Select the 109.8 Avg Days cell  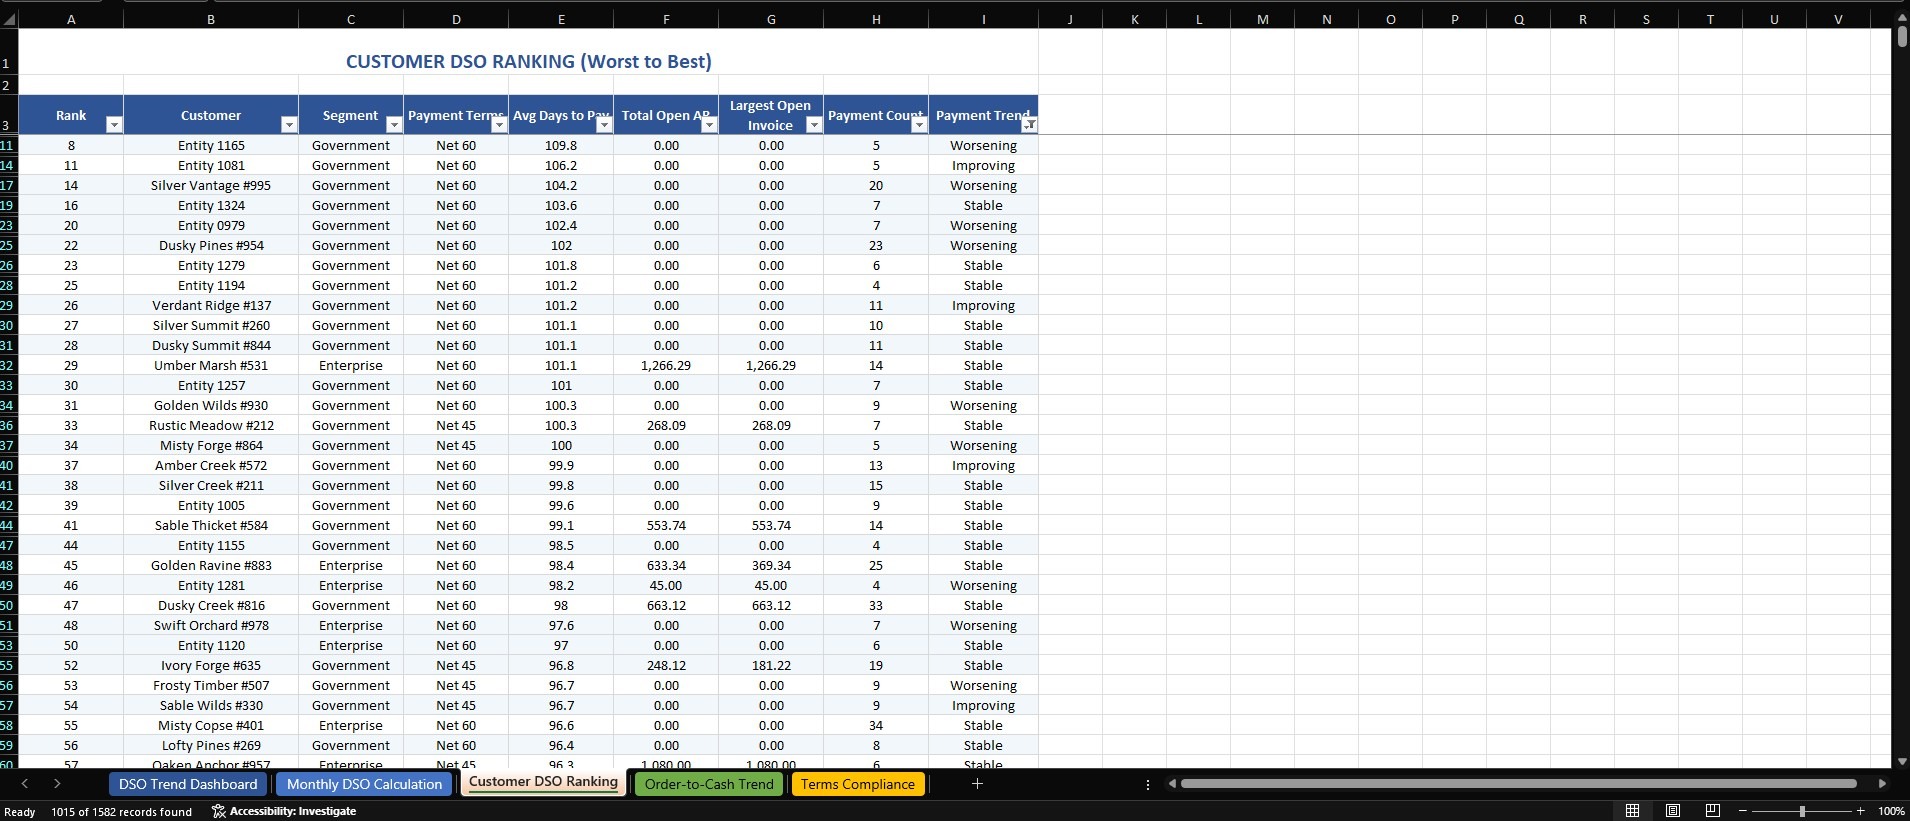pos(561,145)
